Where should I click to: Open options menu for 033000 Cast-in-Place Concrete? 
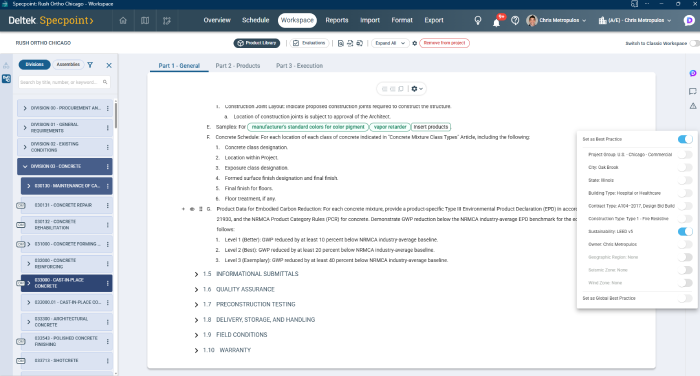tap(108, 283)
